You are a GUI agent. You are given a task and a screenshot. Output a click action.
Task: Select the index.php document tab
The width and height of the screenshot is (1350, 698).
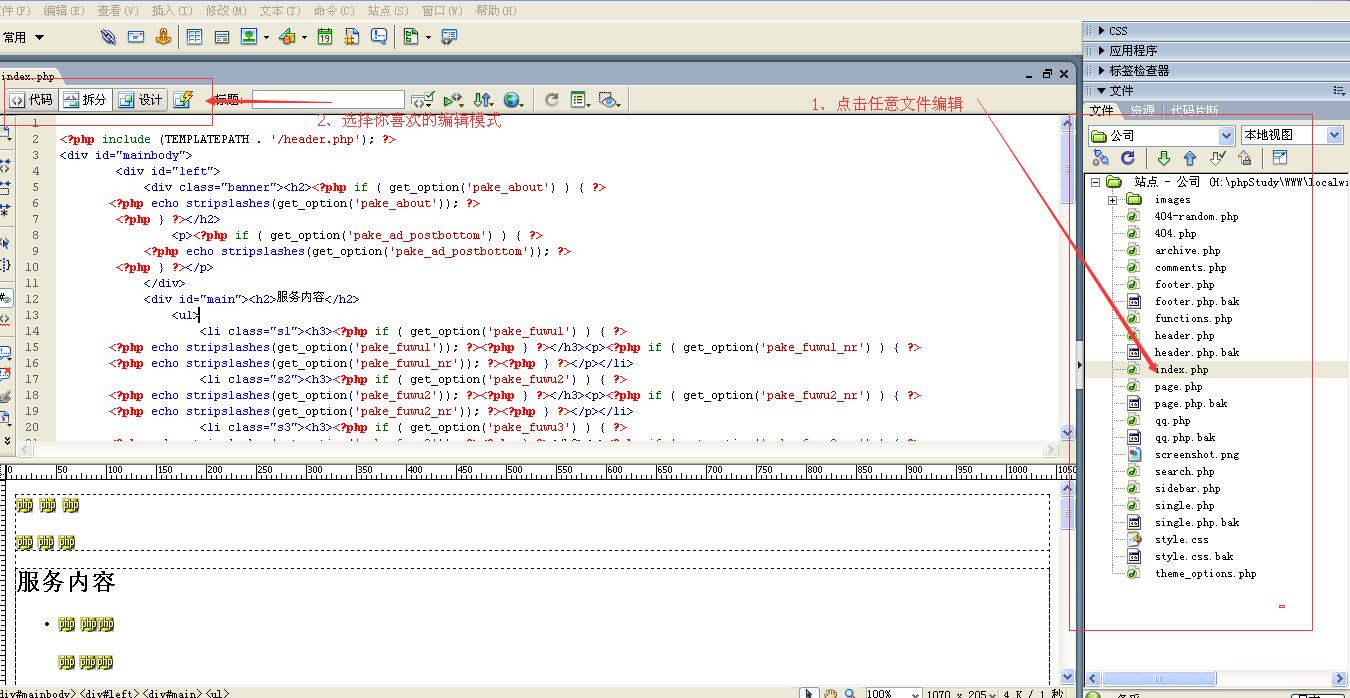click(x=28, y=76)
